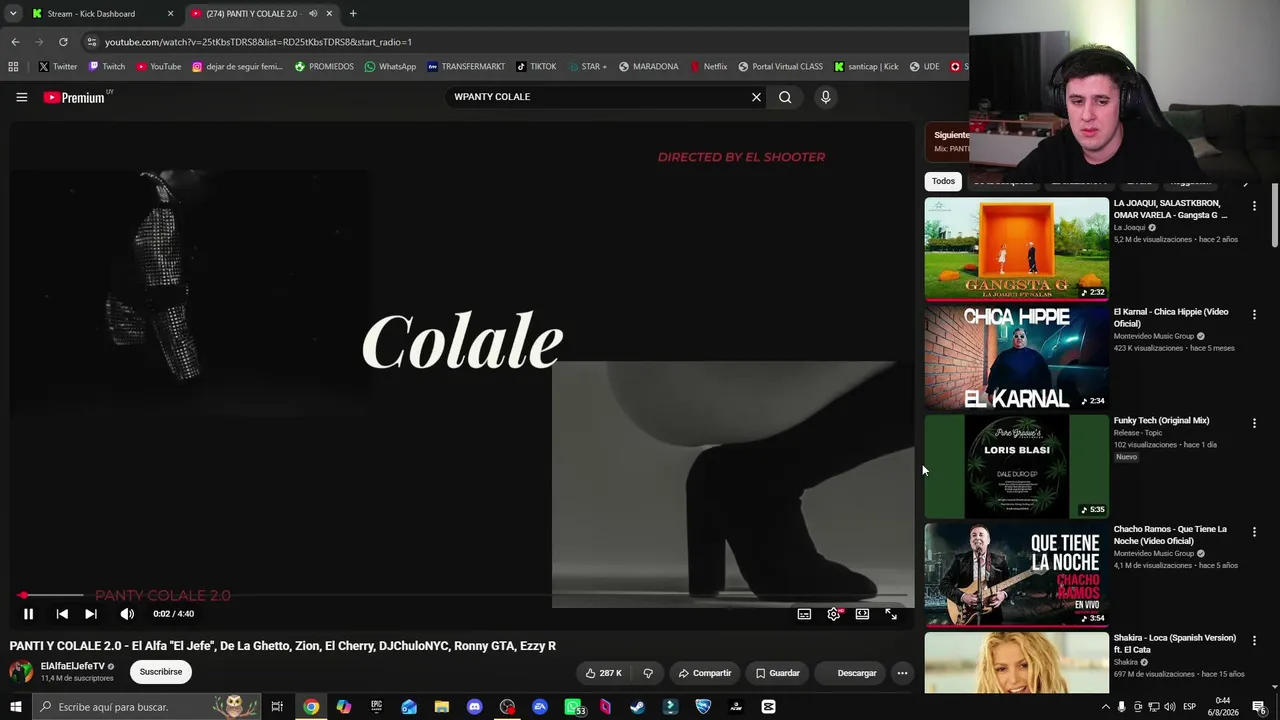Seek along the red video progress bar

coord(462,595)
